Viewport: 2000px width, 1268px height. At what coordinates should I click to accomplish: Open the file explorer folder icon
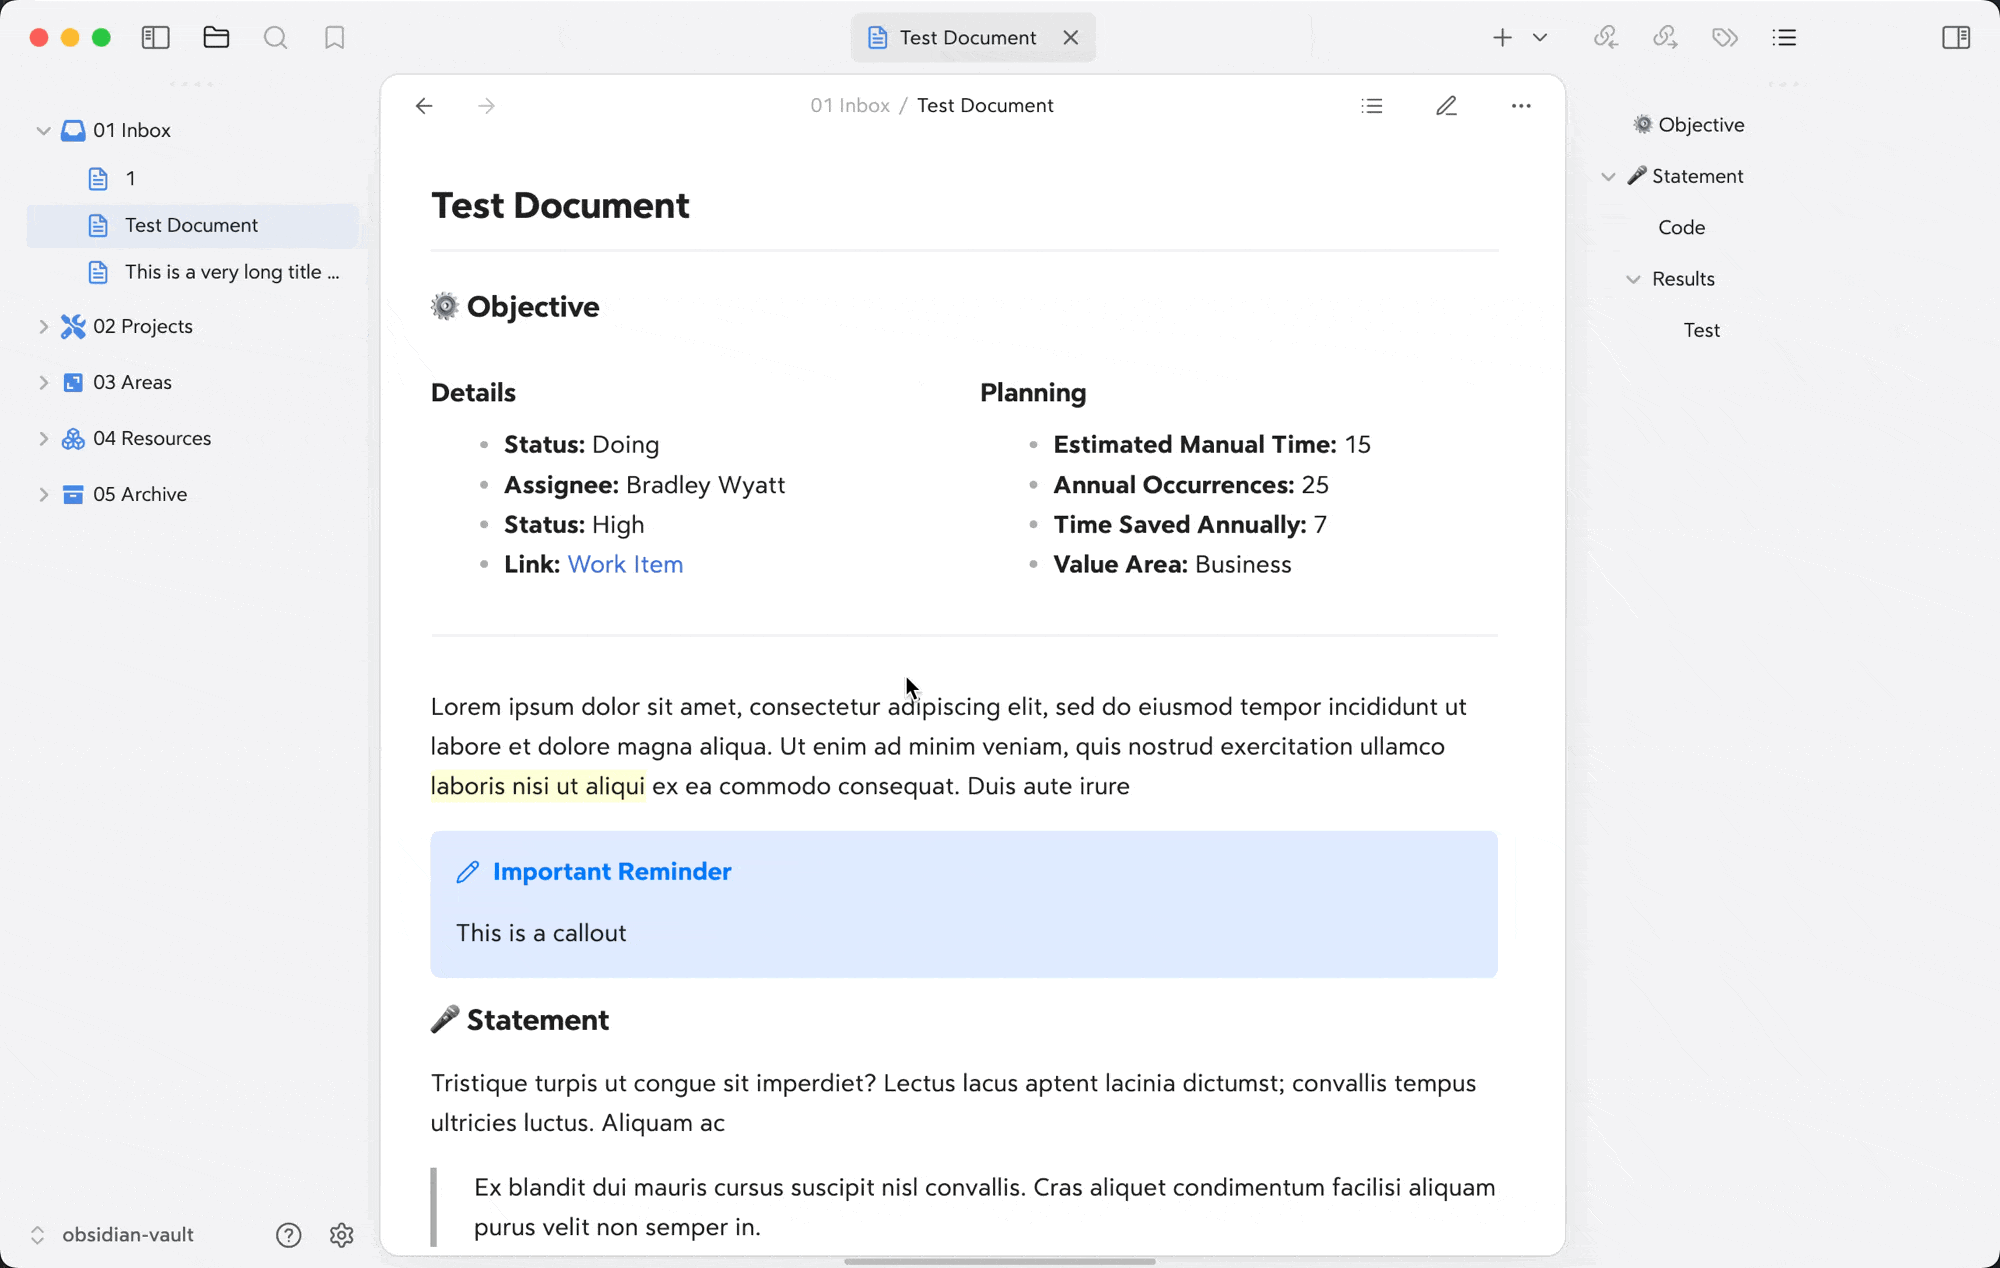pos(216,38)
